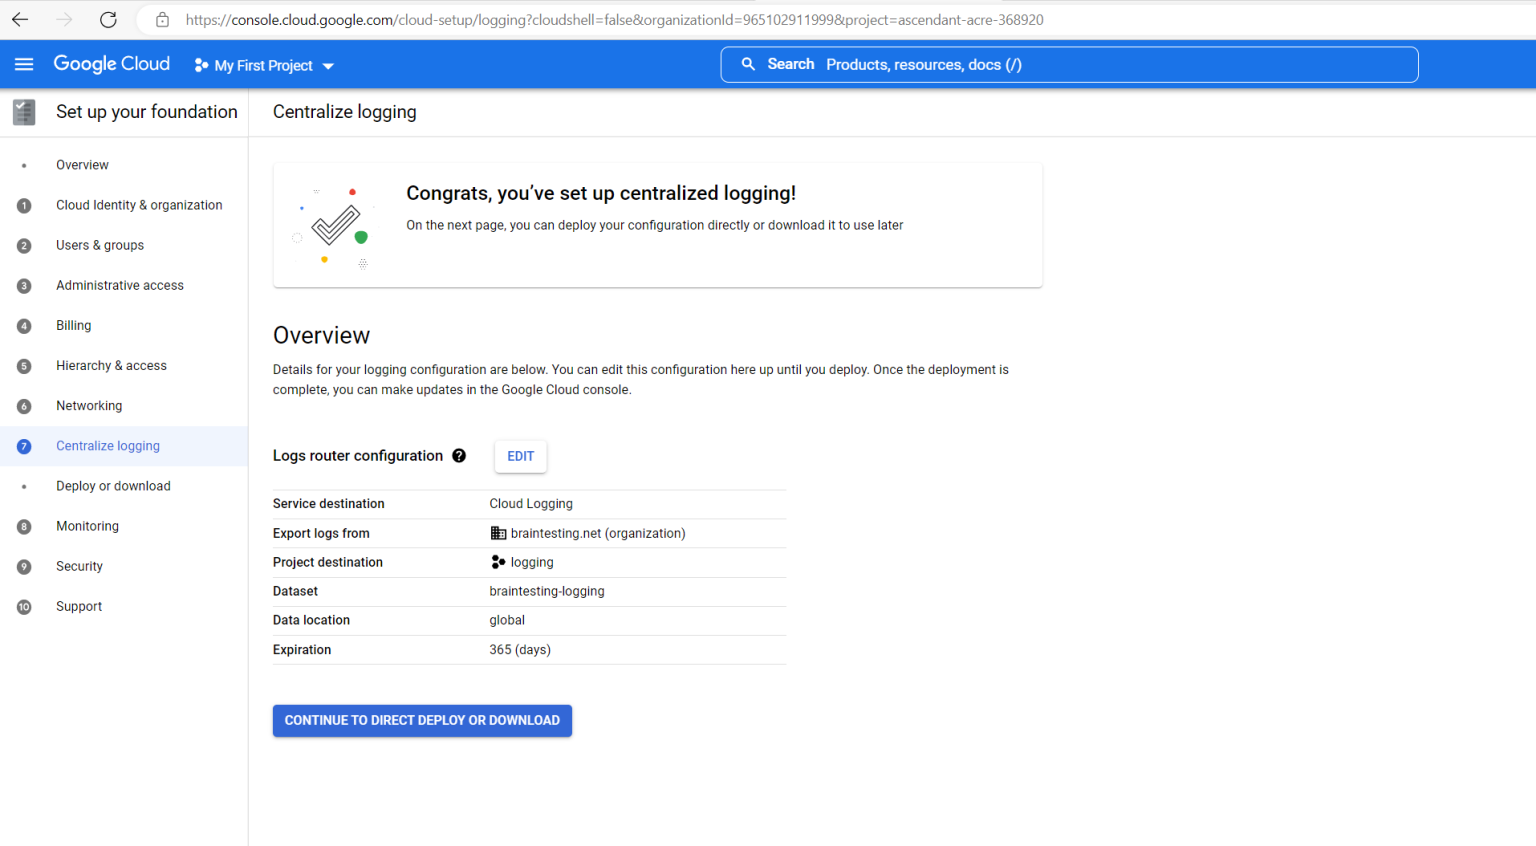The width and height of the screenshot is (1536, 846).
Task: Click the project icon beside logging destination
Action: tap(498, 562)
